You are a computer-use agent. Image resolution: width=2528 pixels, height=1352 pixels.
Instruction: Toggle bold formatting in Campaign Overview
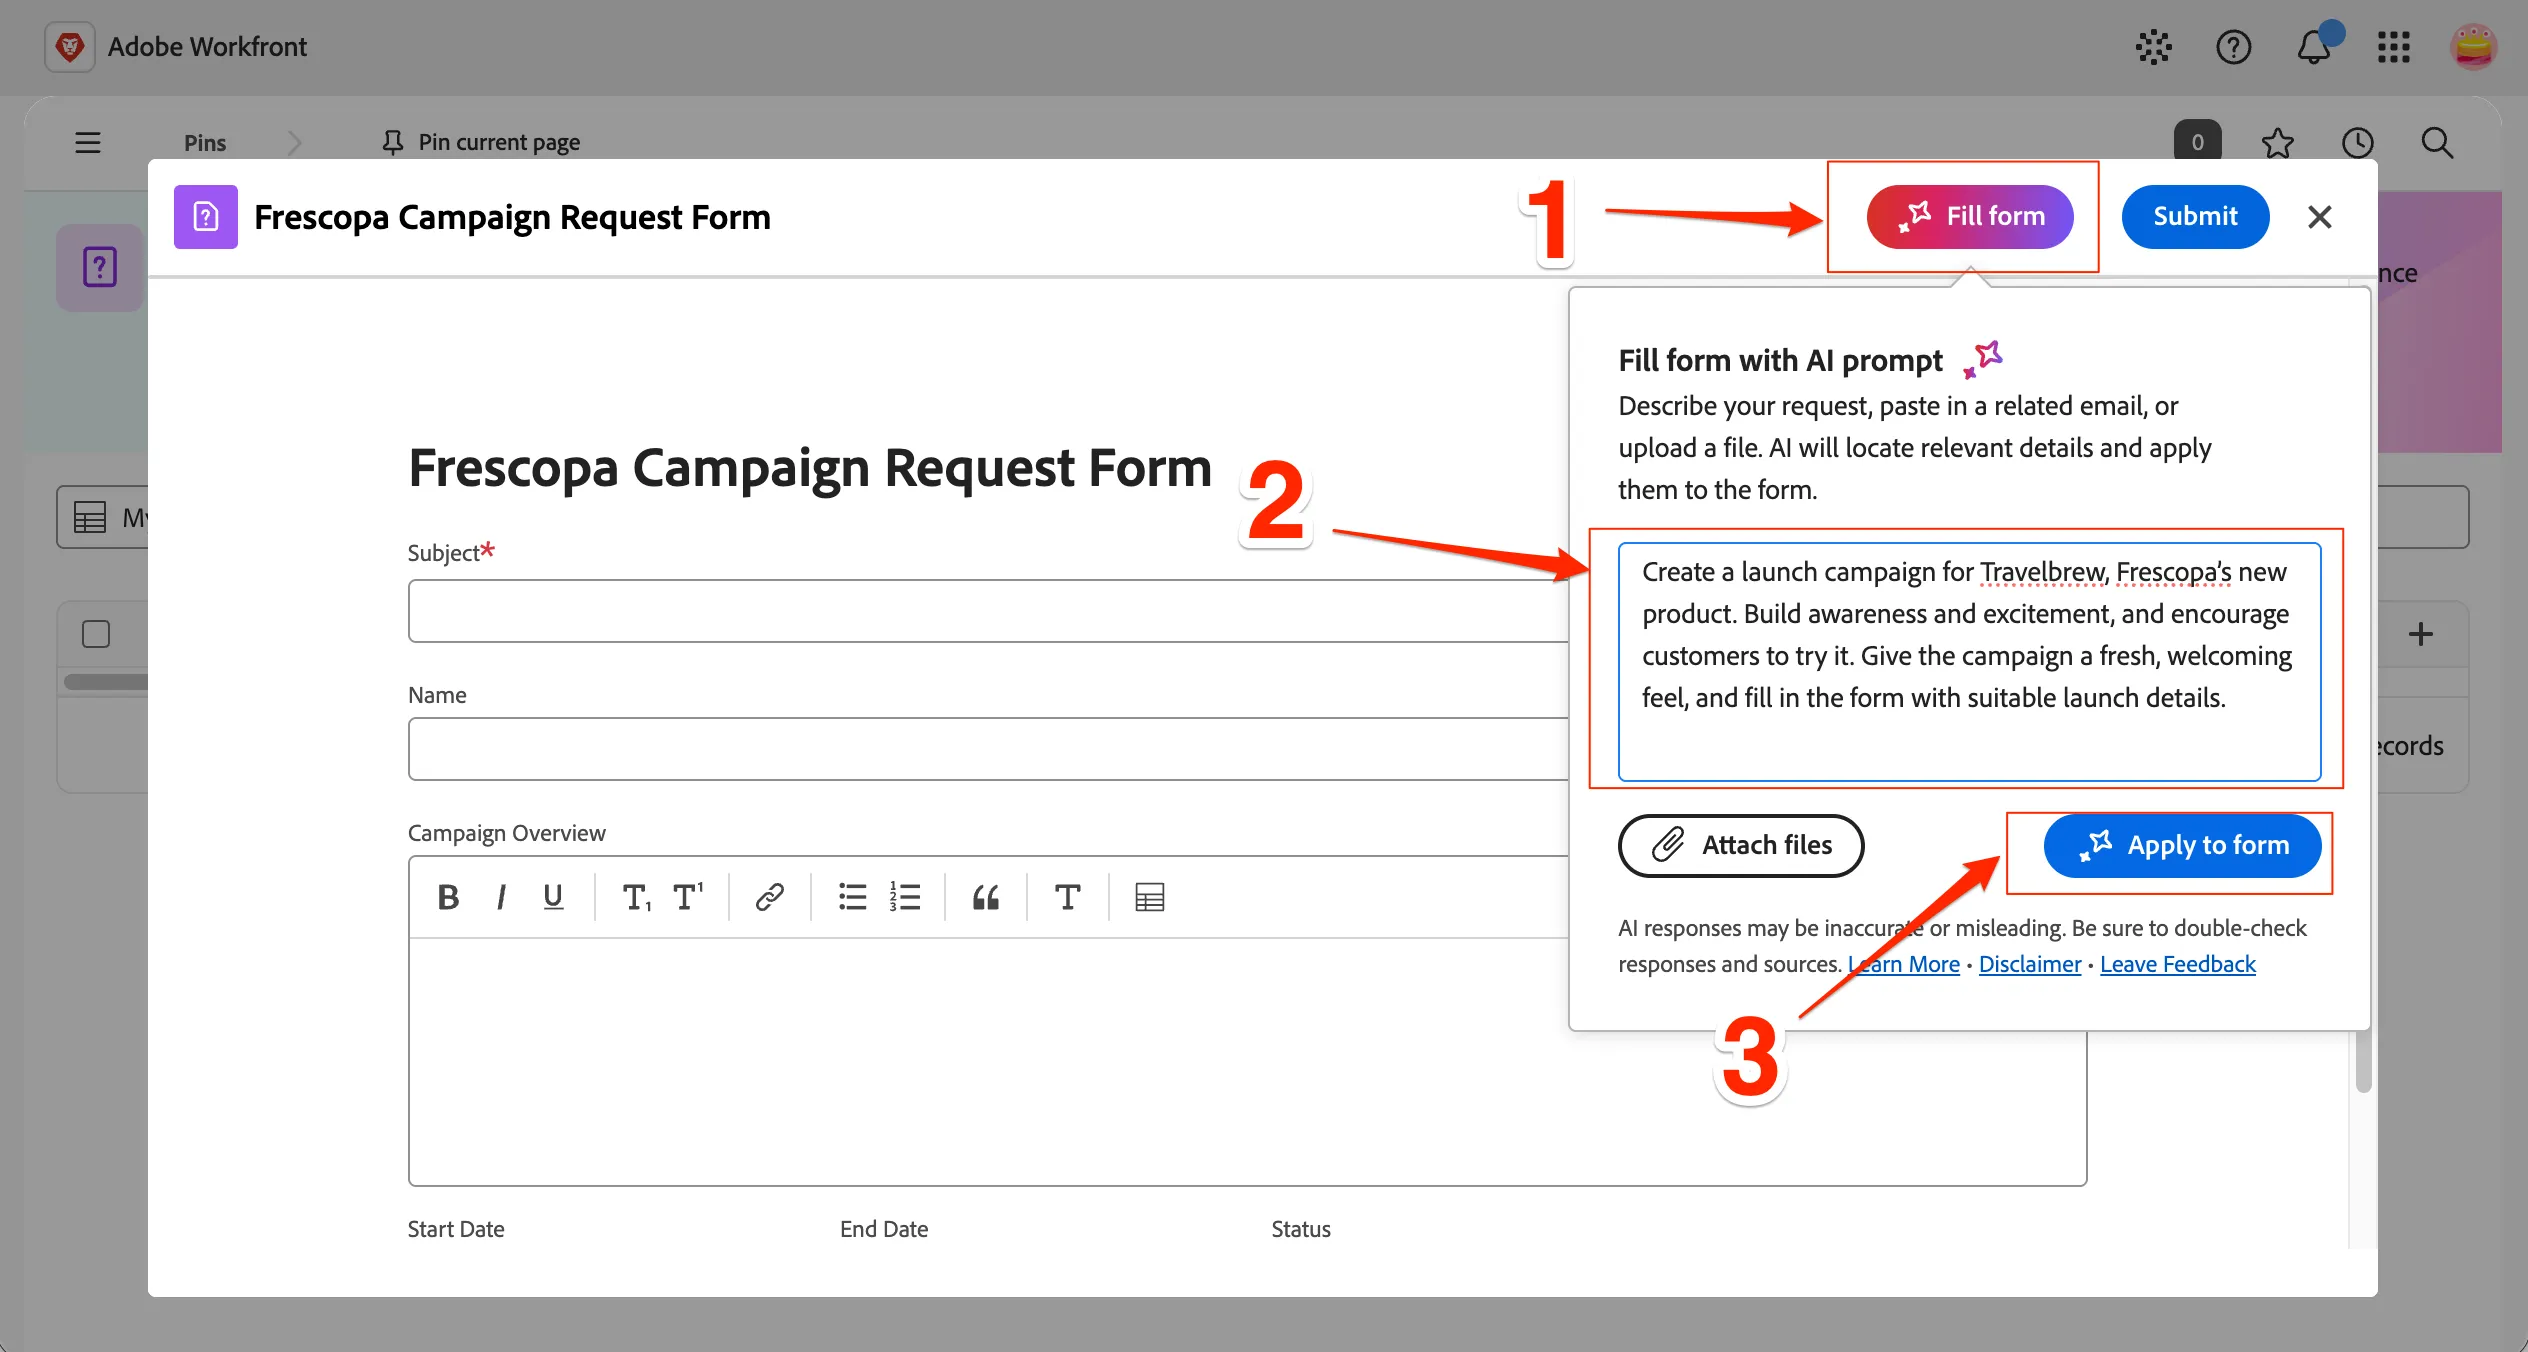[x=448, y=897]
